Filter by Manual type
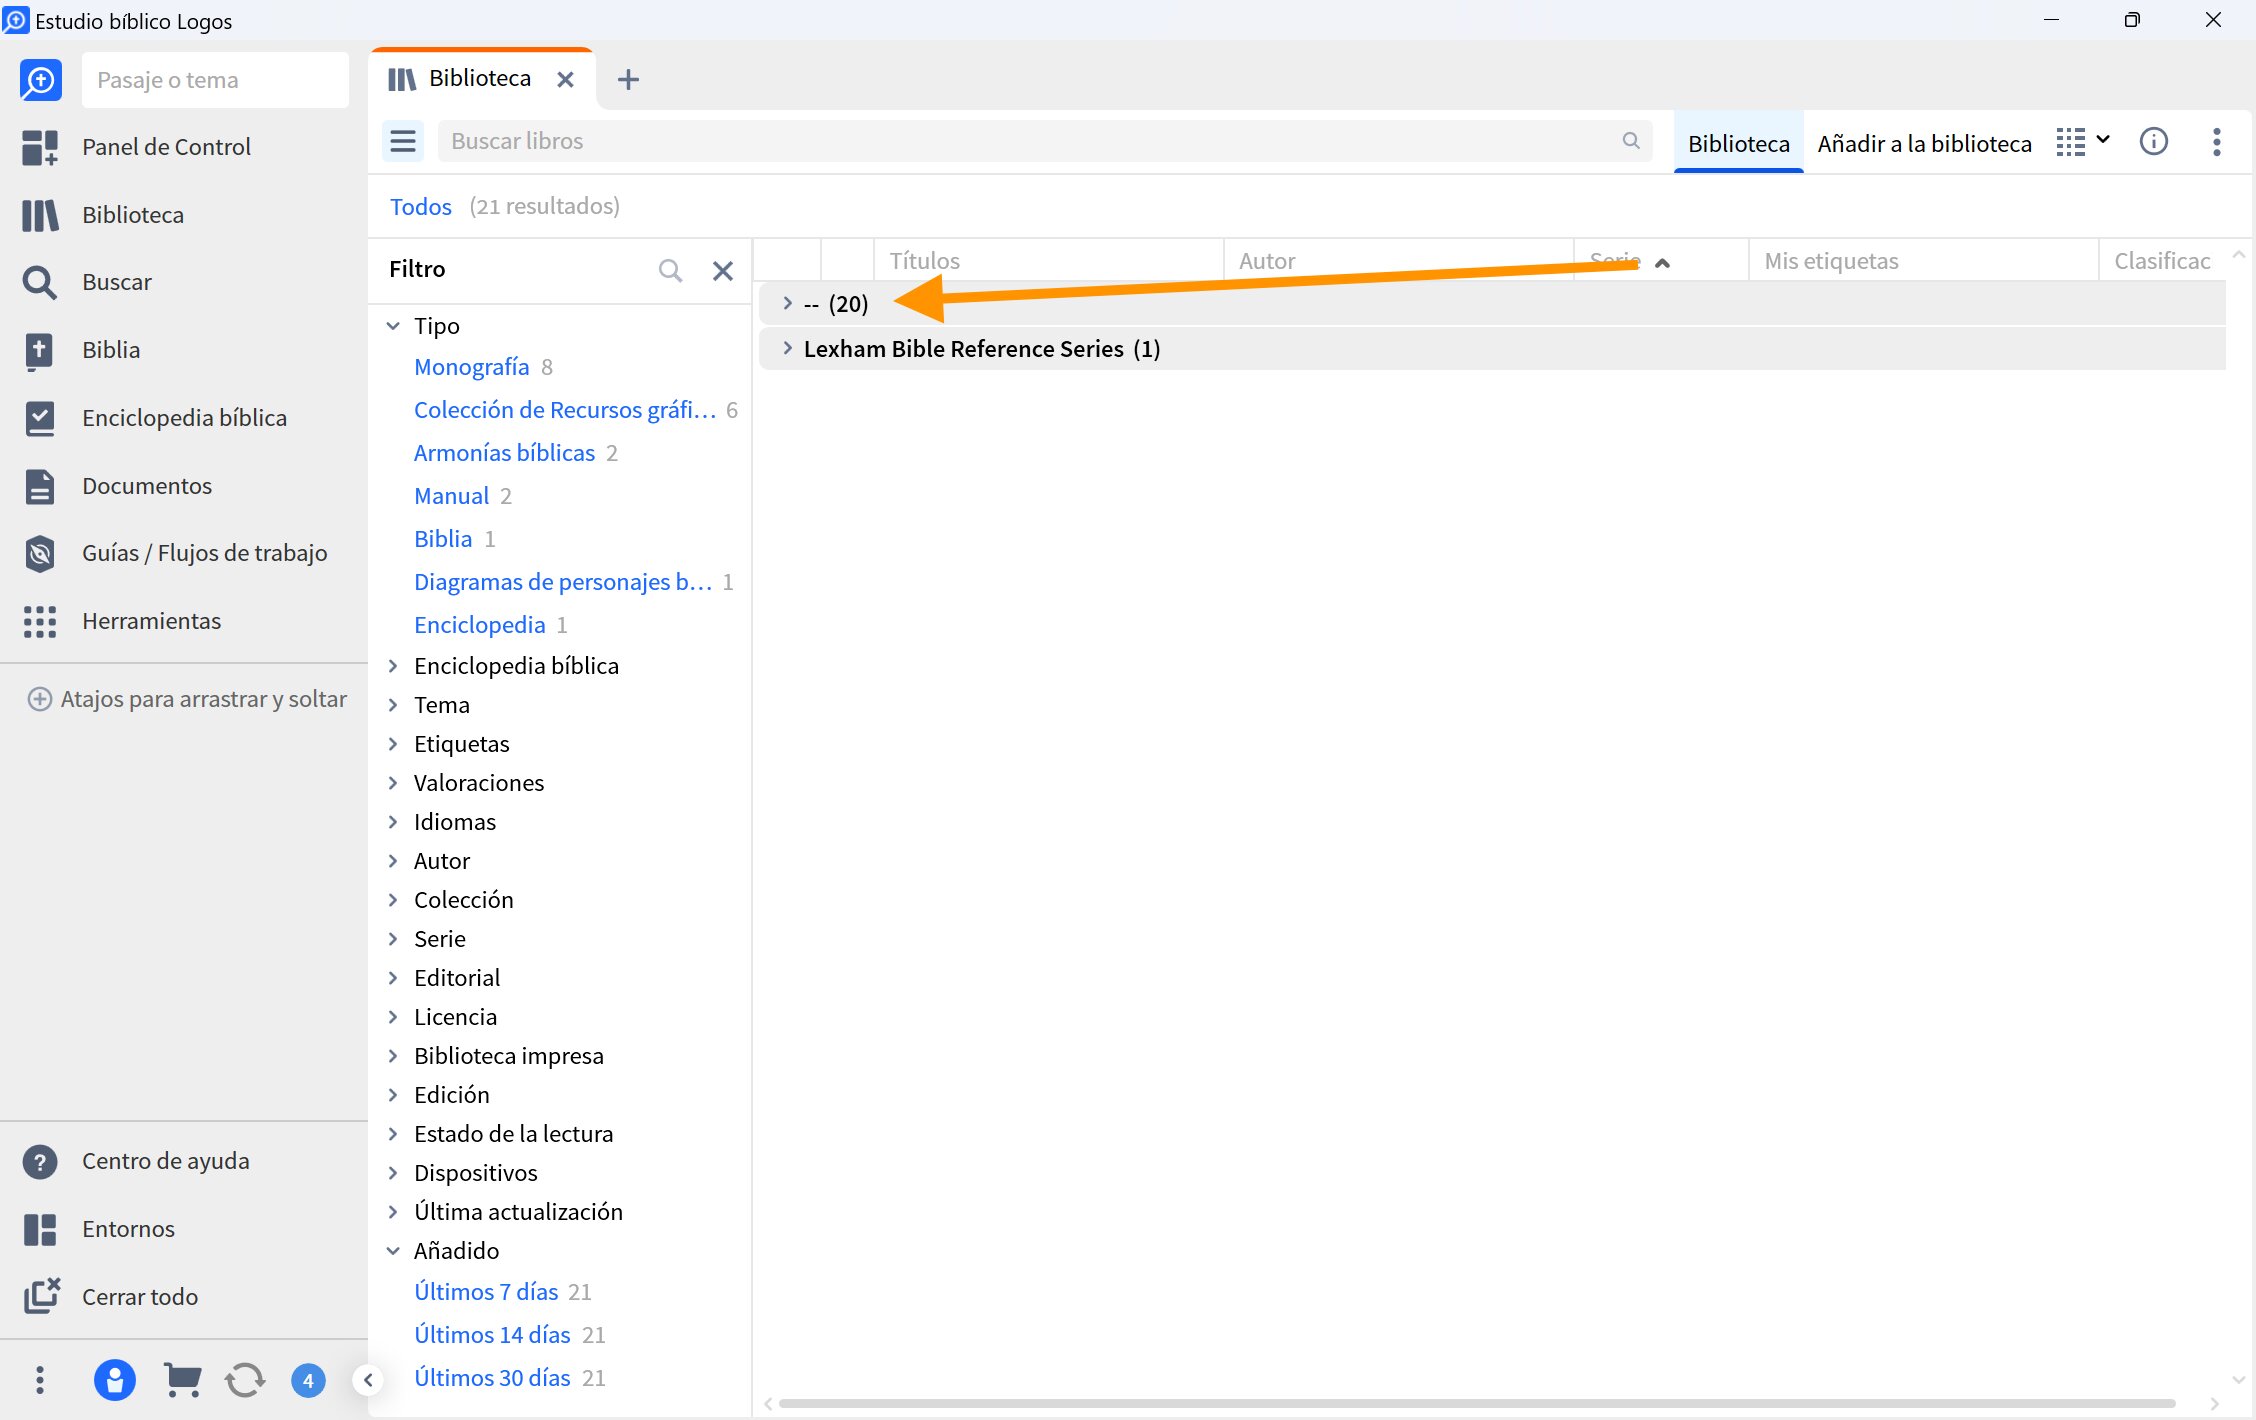The height and width of the screenshot is (1420, 2256). tap(451, 496)
